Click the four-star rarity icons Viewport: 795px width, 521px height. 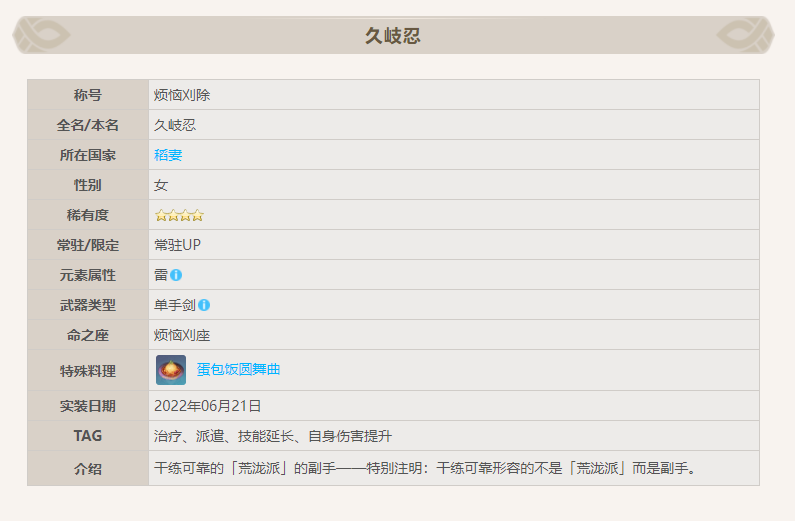tap(179, 215)
